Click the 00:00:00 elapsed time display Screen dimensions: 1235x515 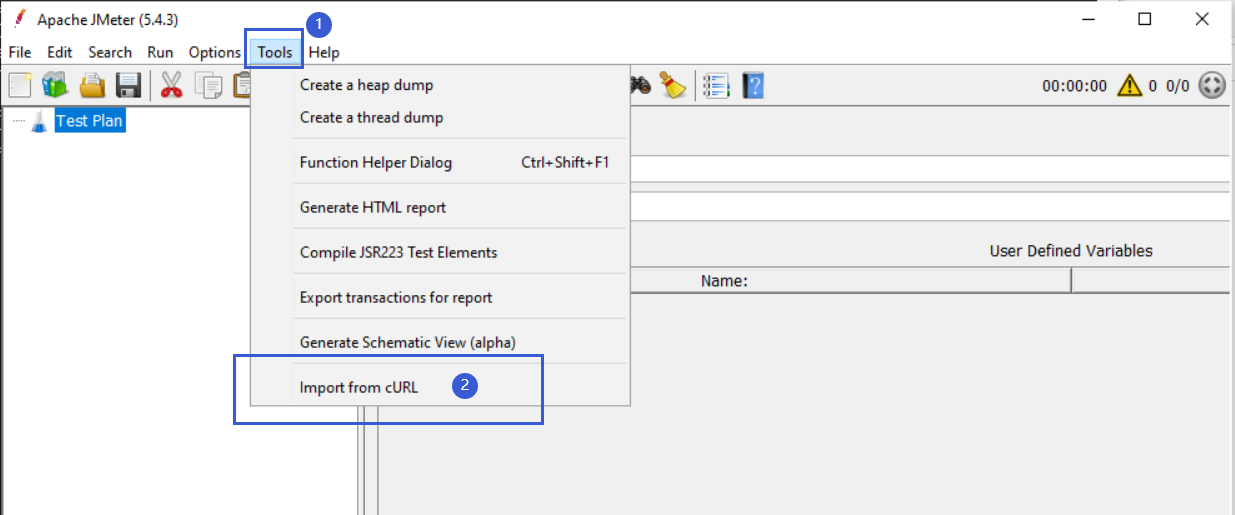click(1074, 86)
